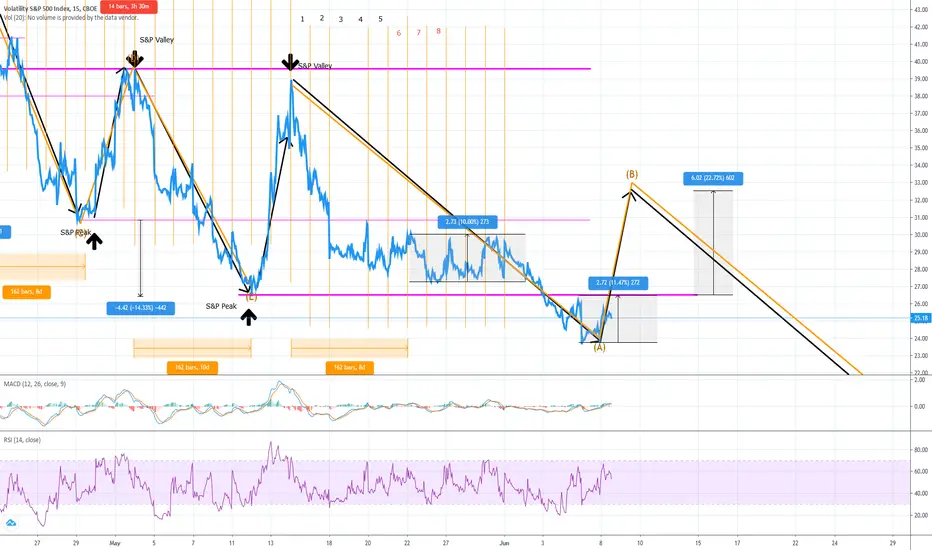Click date 18 on the time axis
Screen dimensions: 932x550
[x=329, y=543]
